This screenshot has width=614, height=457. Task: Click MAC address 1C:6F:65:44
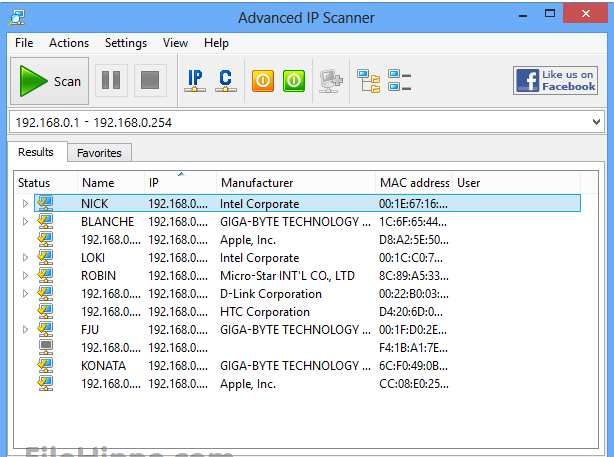(413, 222)
